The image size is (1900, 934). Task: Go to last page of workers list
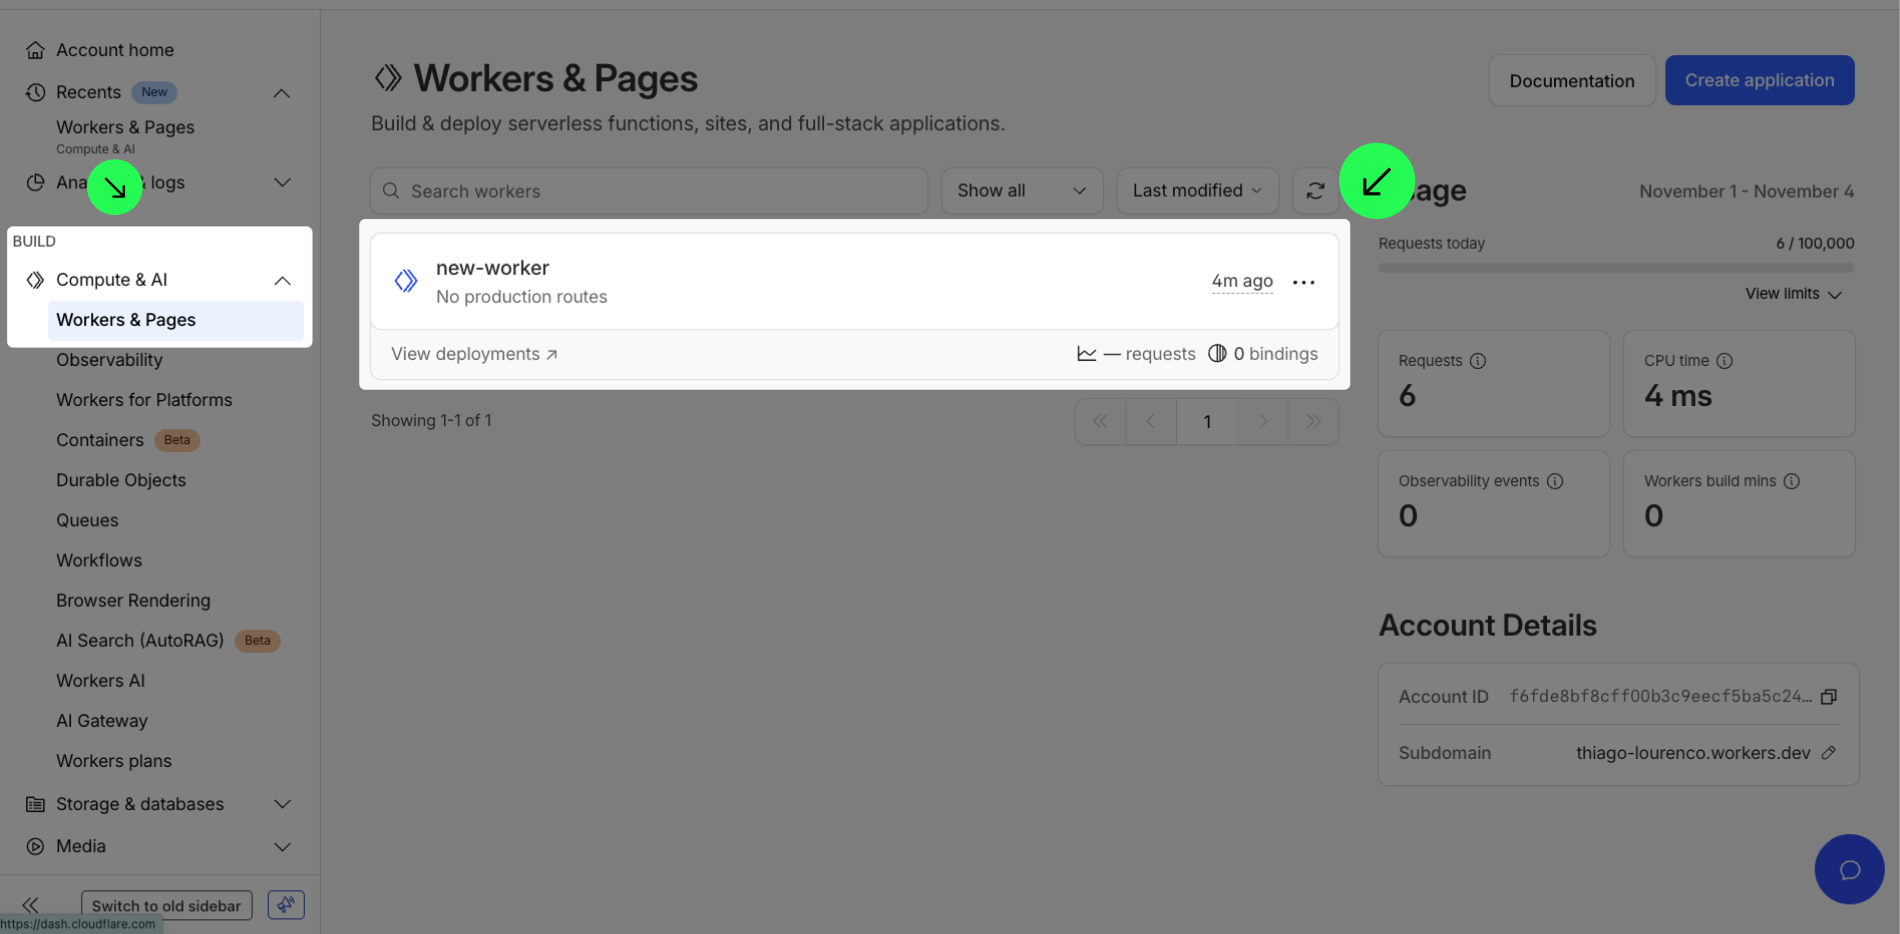[1314, 421]
